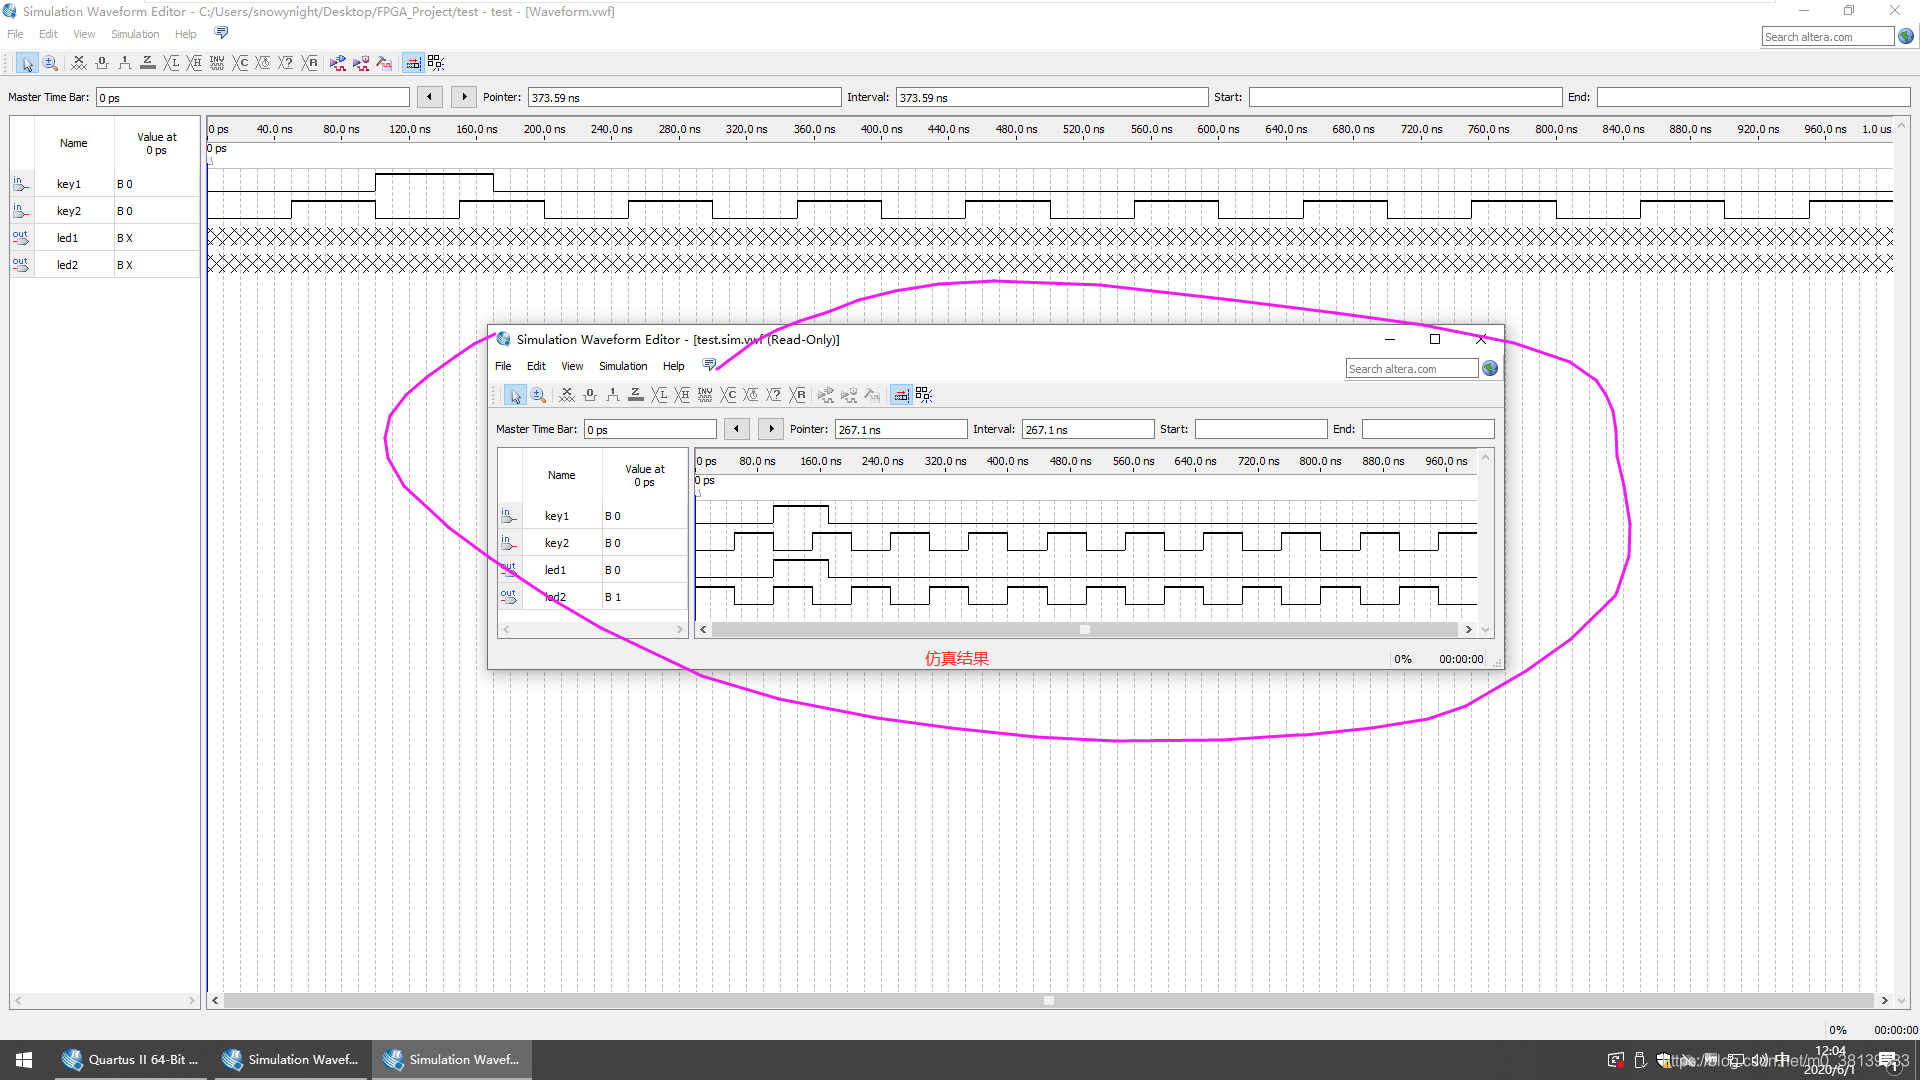The width and height of the screenshot is (1920, 1080).
Task: Click Quartus II 64-Bit taskbar button
Action: 131,1060
